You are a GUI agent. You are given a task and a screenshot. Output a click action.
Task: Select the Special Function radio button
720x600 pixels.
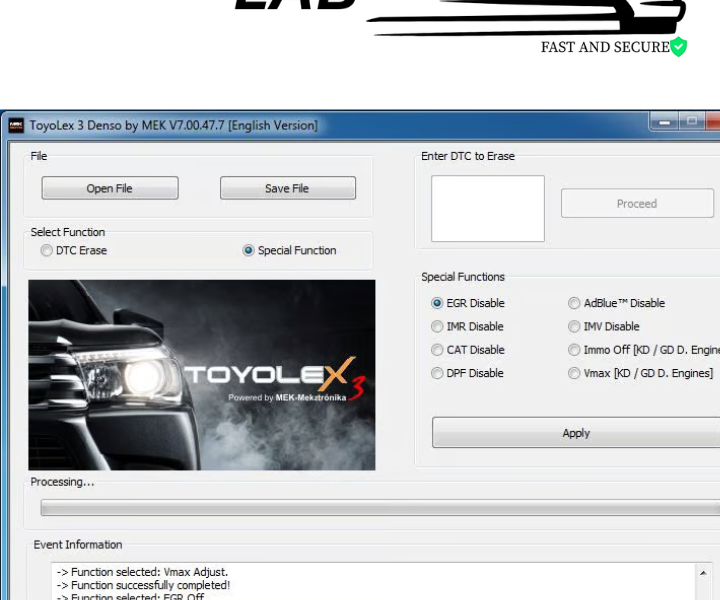pos(249,251)
